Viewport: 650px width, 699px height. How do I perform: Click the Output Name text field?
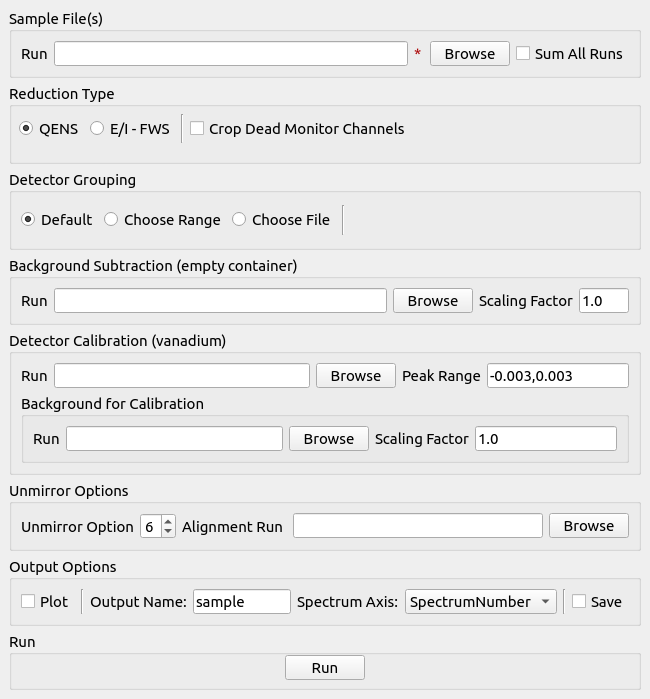tap(240, 602)
